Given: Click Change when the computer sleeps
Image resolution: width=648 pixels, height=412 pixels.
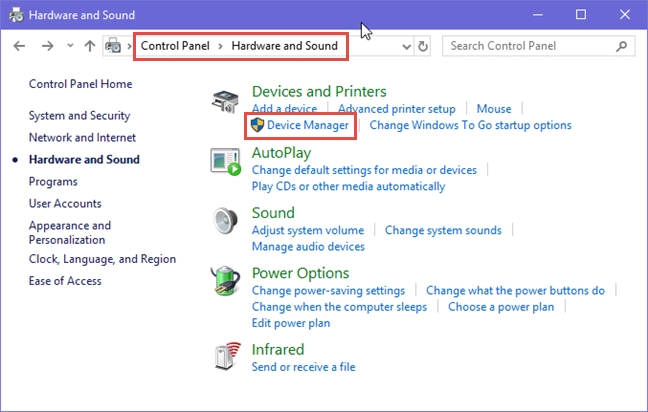Looking at the screenshot, I should click(339, 307).
